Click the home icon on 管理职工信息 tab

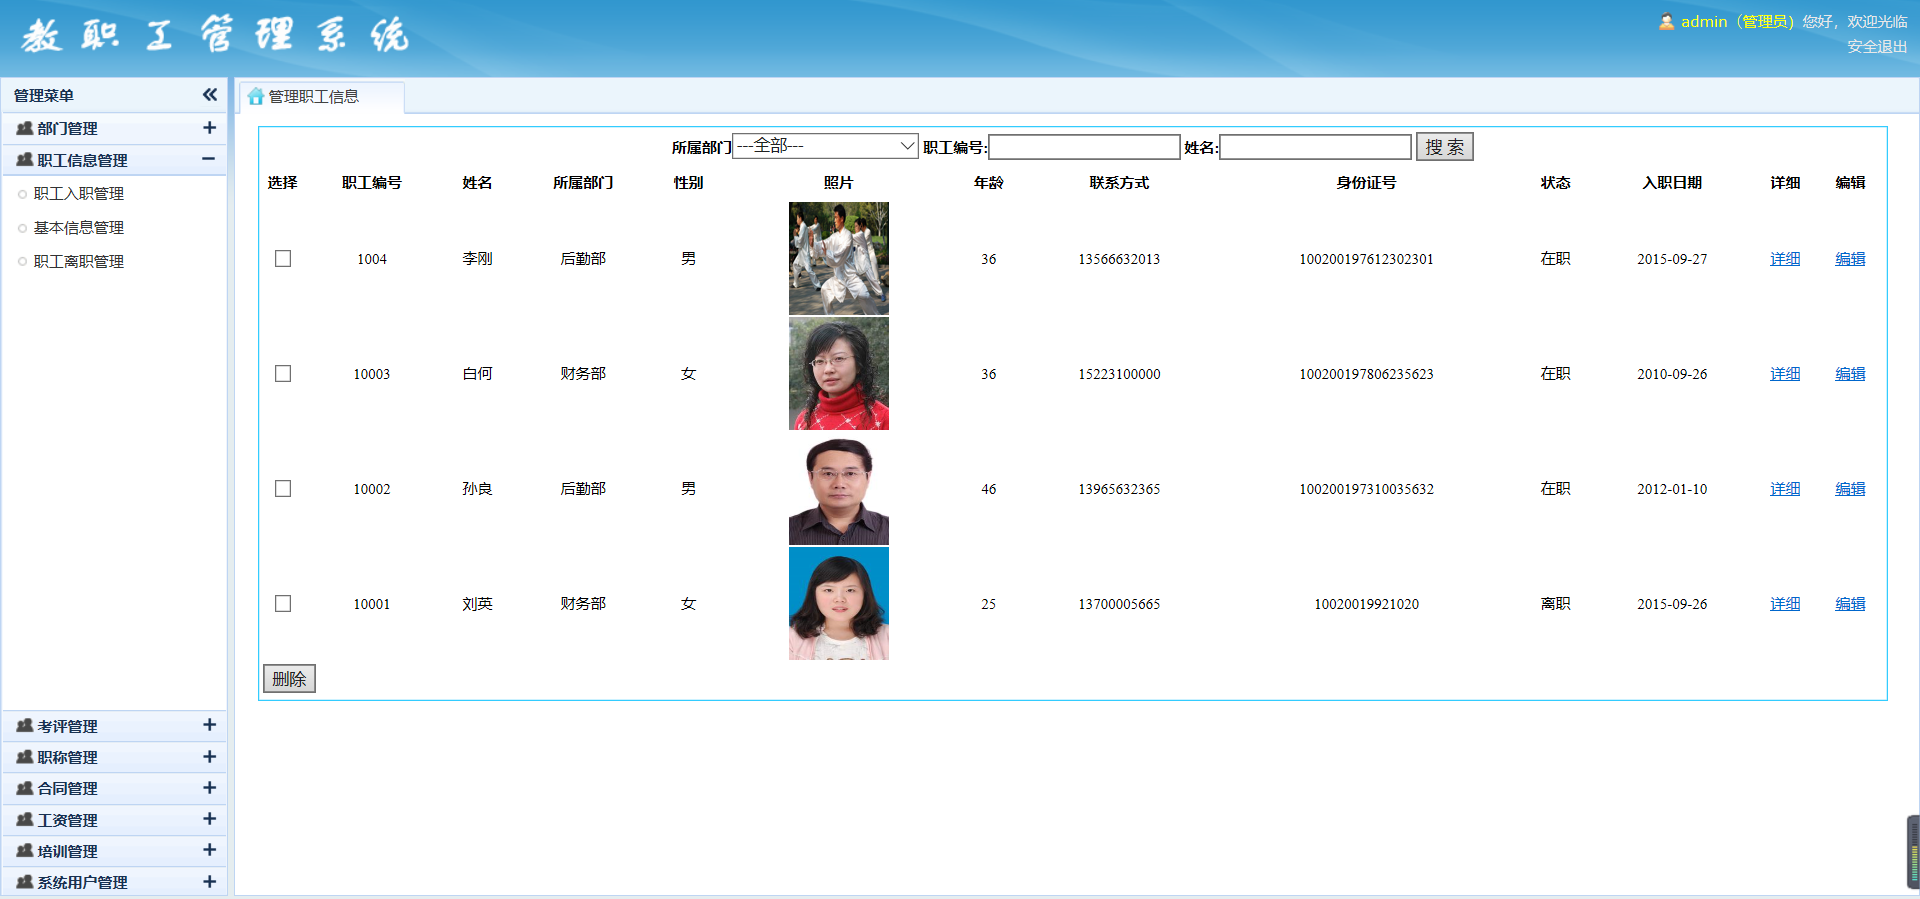click(x=256, y=97)
